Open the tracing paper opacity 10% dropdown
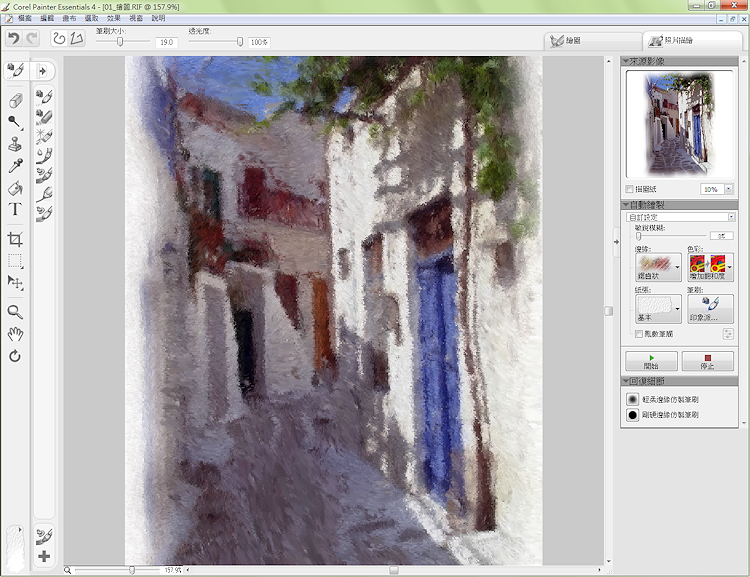This screenshot has height=577, width=750. [728, 189]
